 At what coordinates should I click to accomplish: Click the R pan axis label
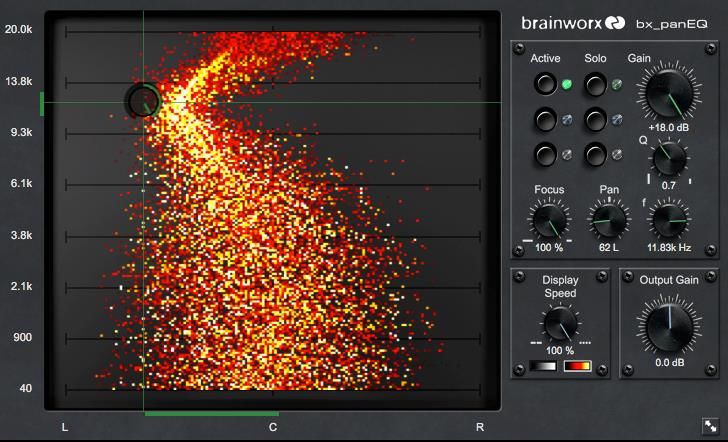(x=480, y=427)
